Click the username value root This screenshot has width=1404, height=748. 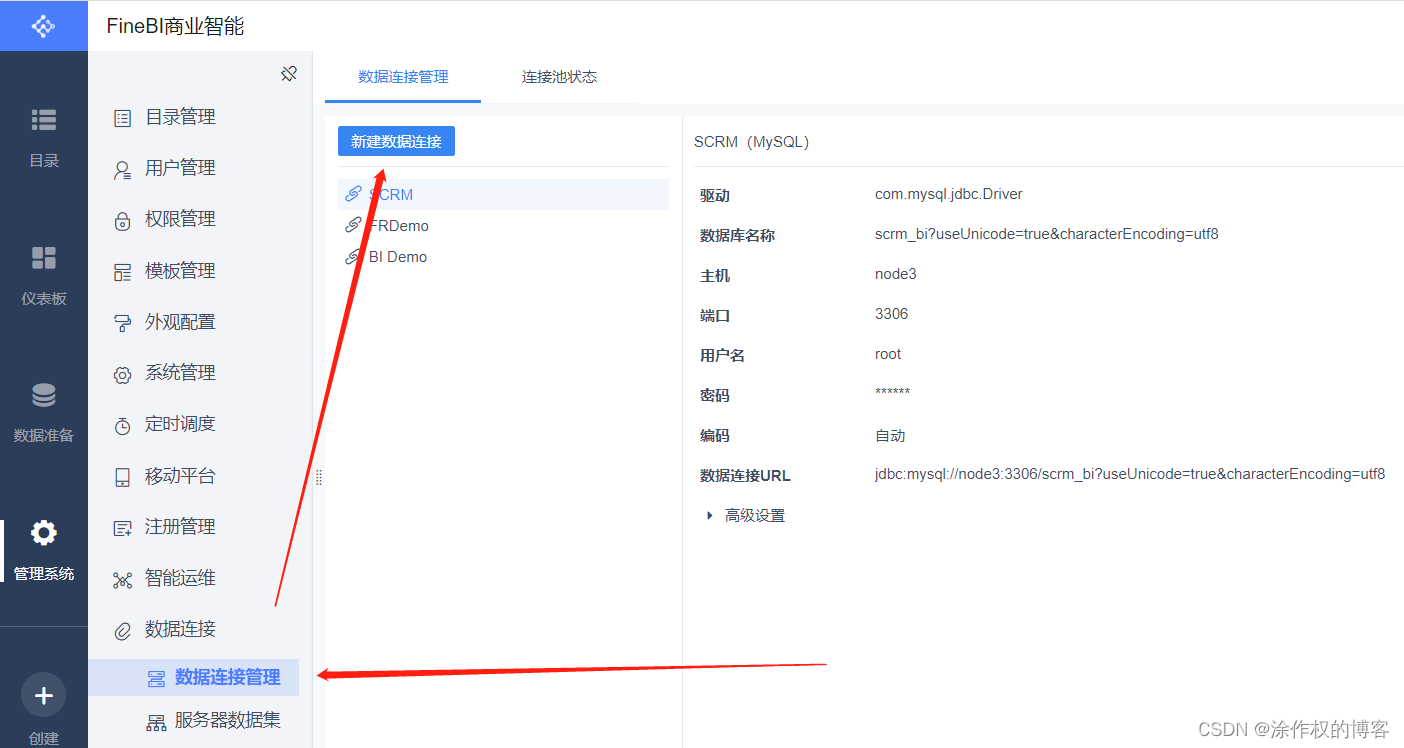pos(888,354)
